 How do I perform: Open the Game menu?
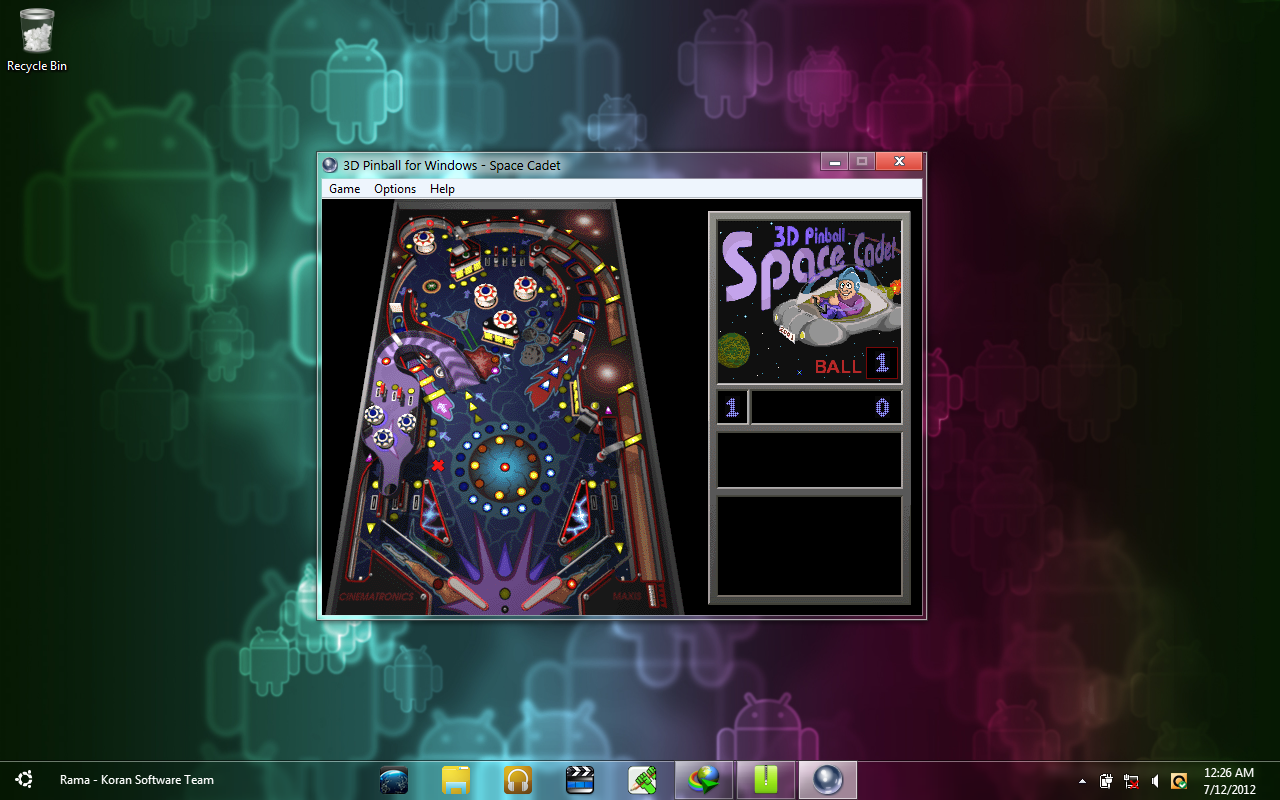(345, 189)
